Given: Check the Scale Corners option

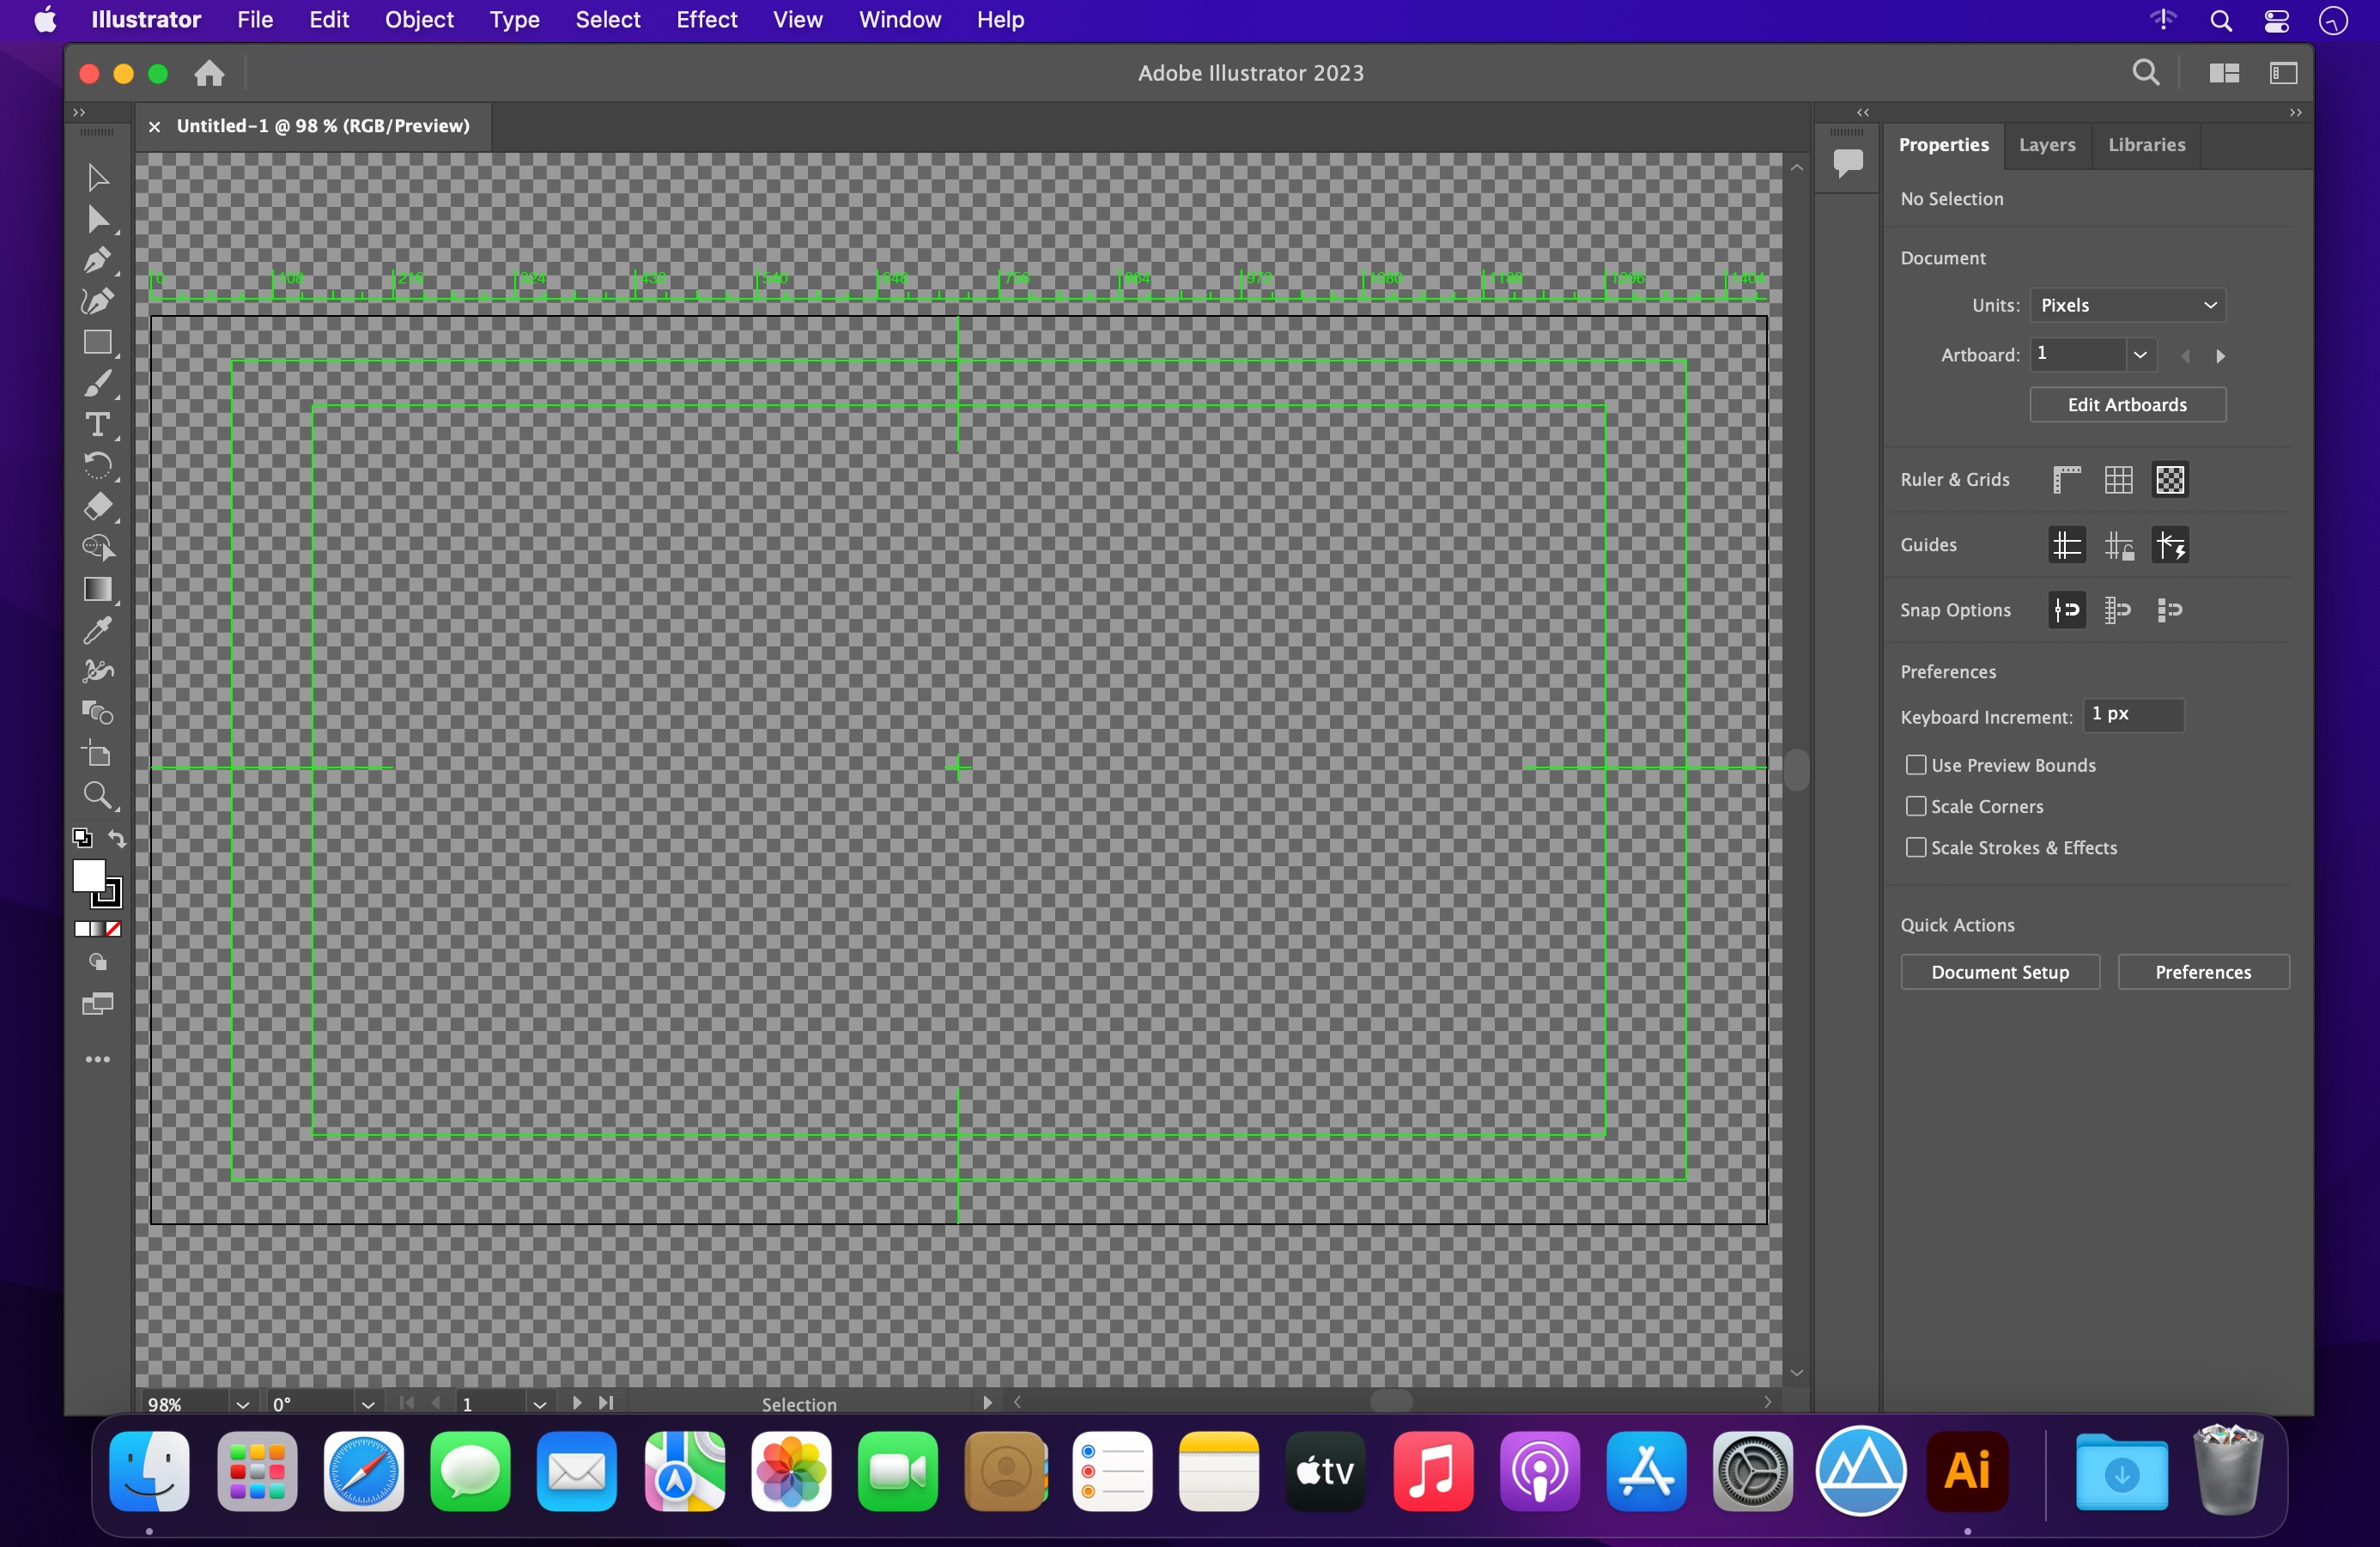Looking at the screenshot, I should point(1915,806).
